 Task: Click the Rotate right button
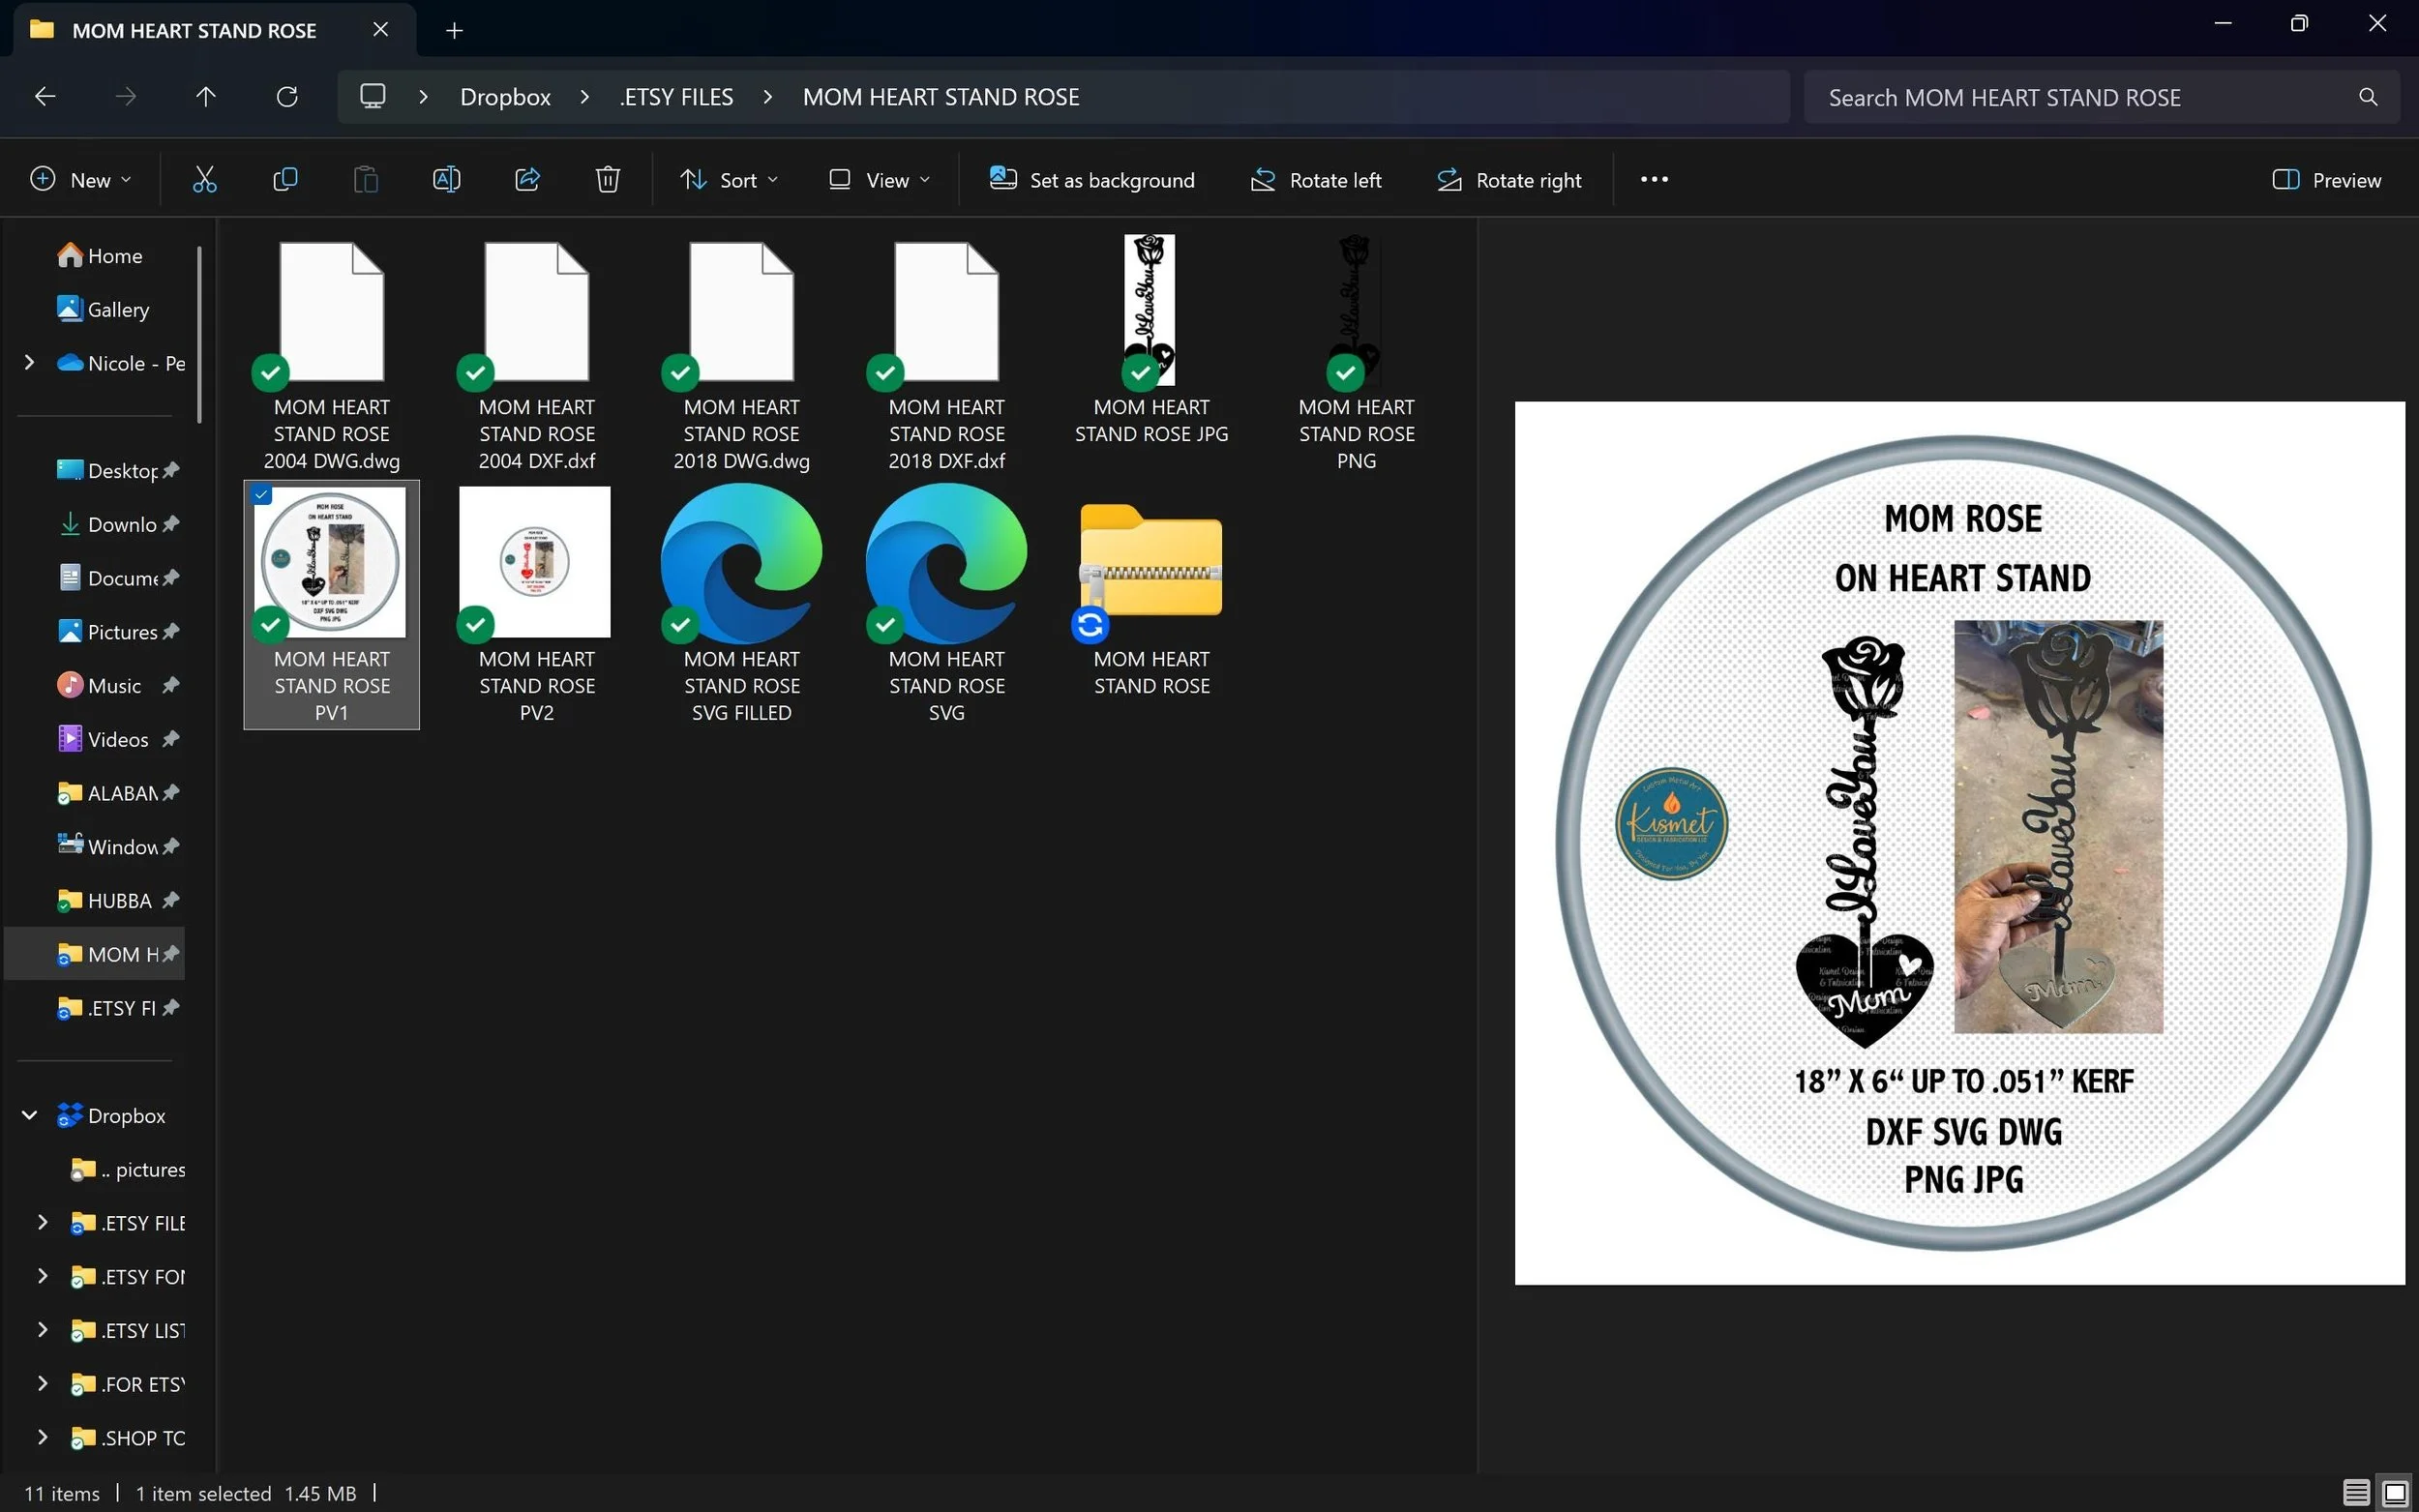tap(1509, 180)
